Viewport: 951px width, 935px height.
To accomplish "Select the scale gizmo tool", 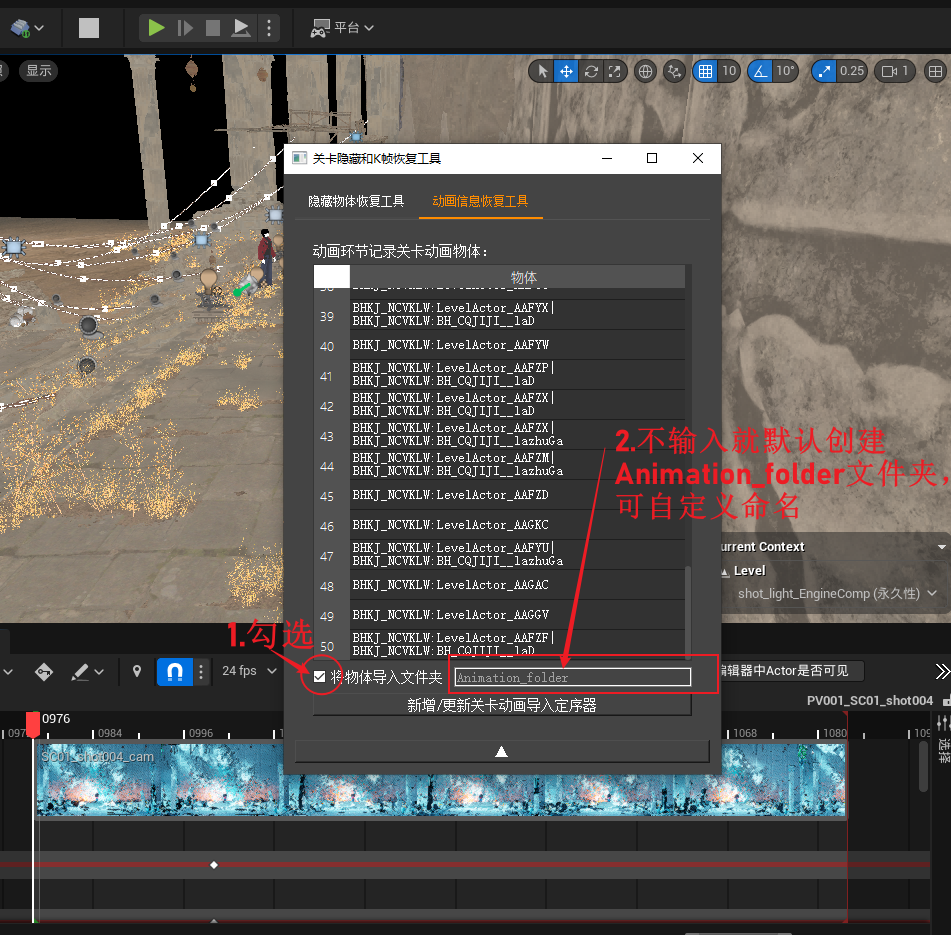I will (x=615, y=71).
